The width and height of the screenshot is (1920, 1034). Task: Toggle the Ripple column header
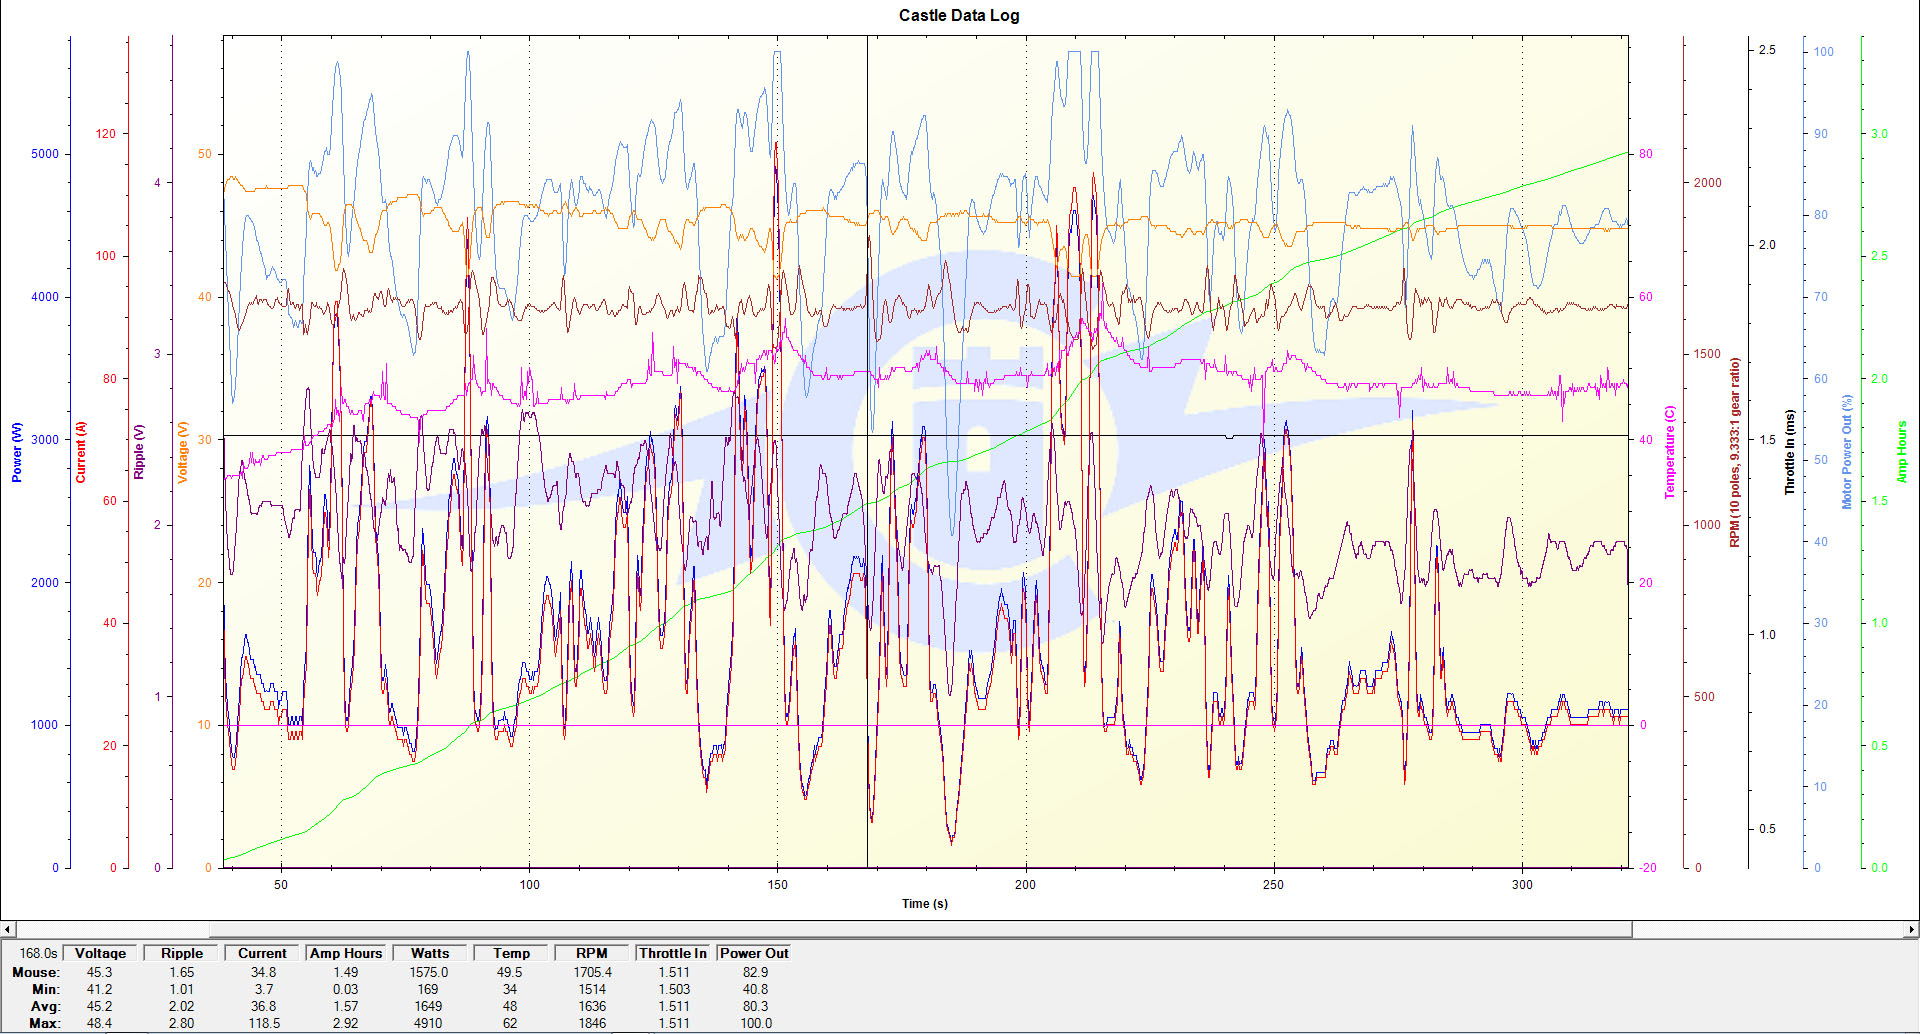point(182,953)
